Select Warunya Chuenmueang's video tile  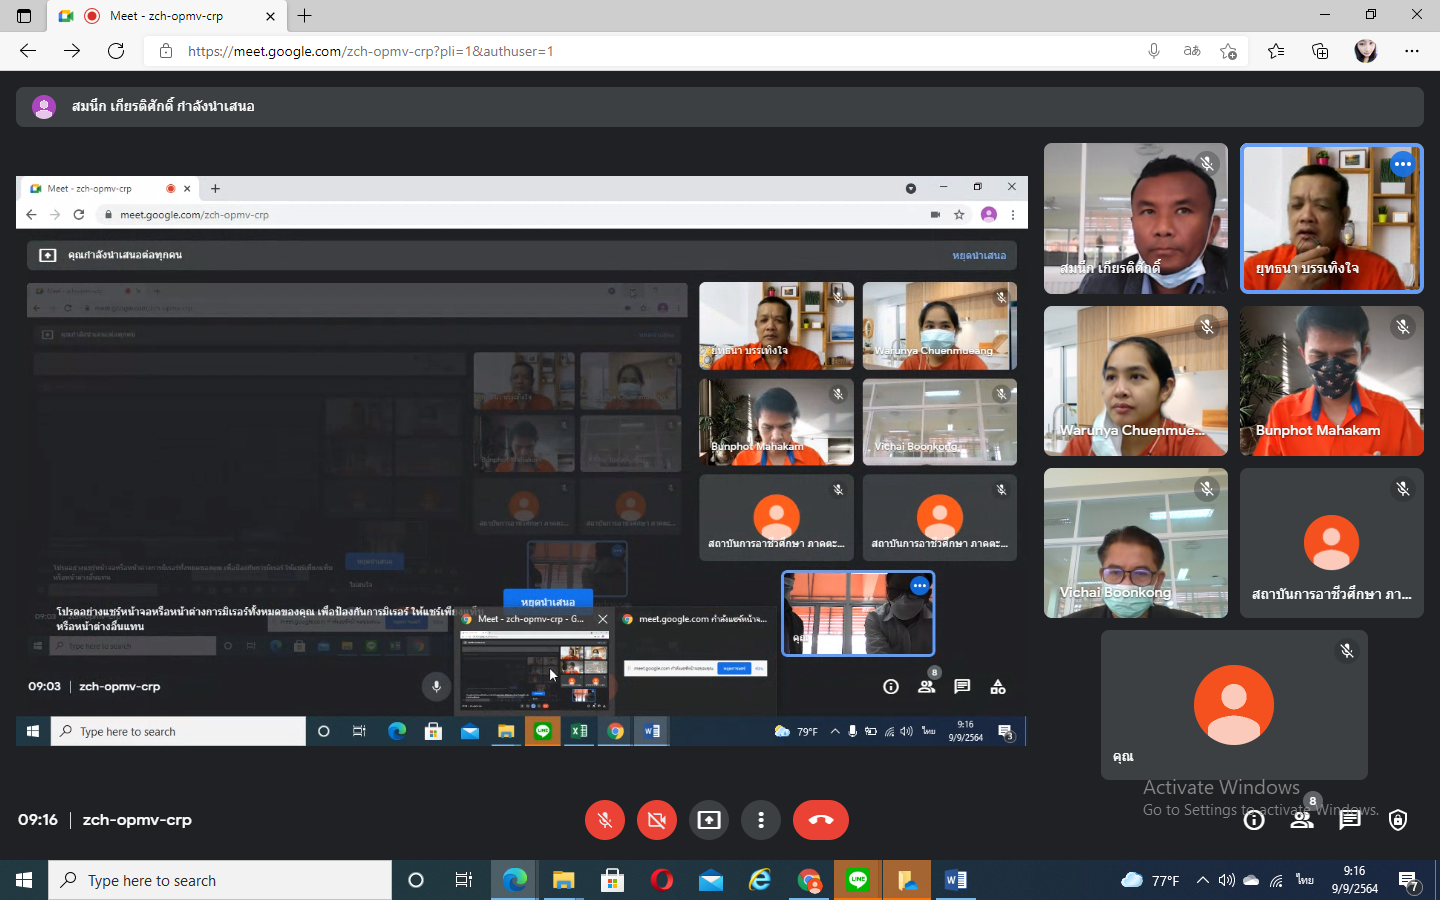tap(1135, 381)
